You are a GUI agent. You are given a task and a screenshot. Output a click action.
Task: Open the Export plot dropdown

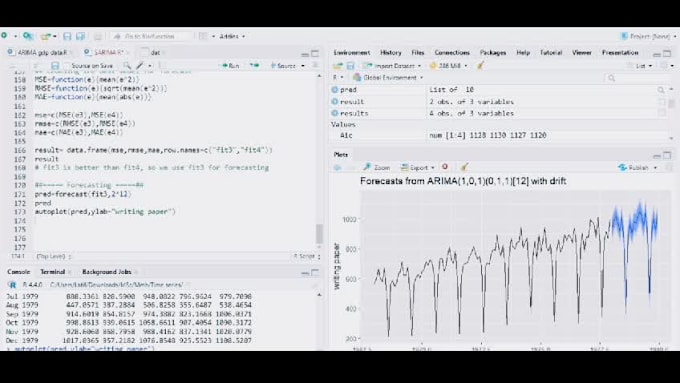[418, 167]
